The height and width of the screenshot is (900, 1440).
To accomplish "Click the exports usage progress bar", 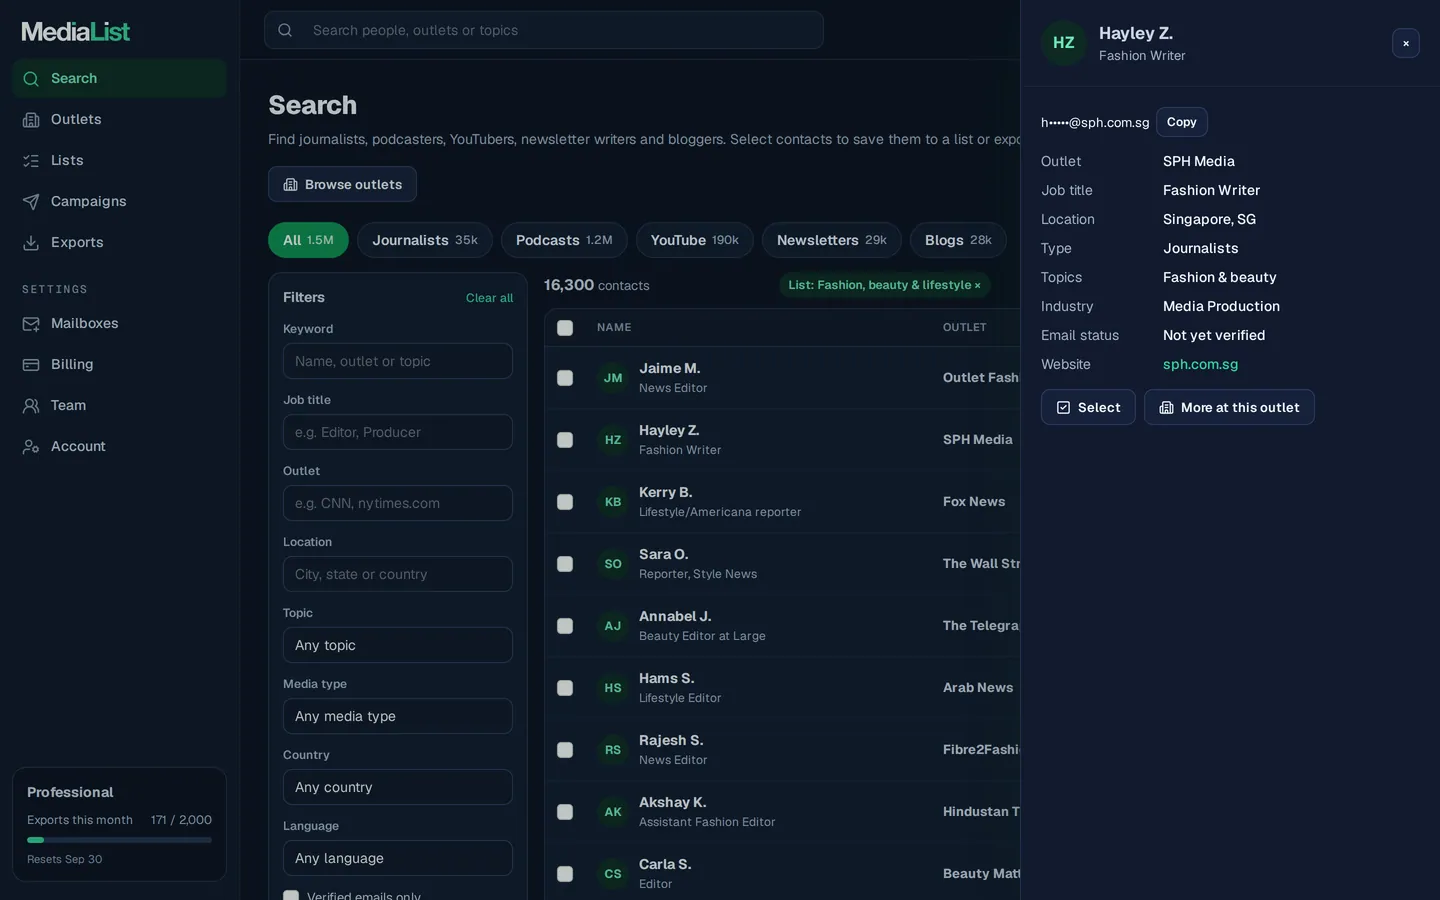I will click(x=119, y=840).
